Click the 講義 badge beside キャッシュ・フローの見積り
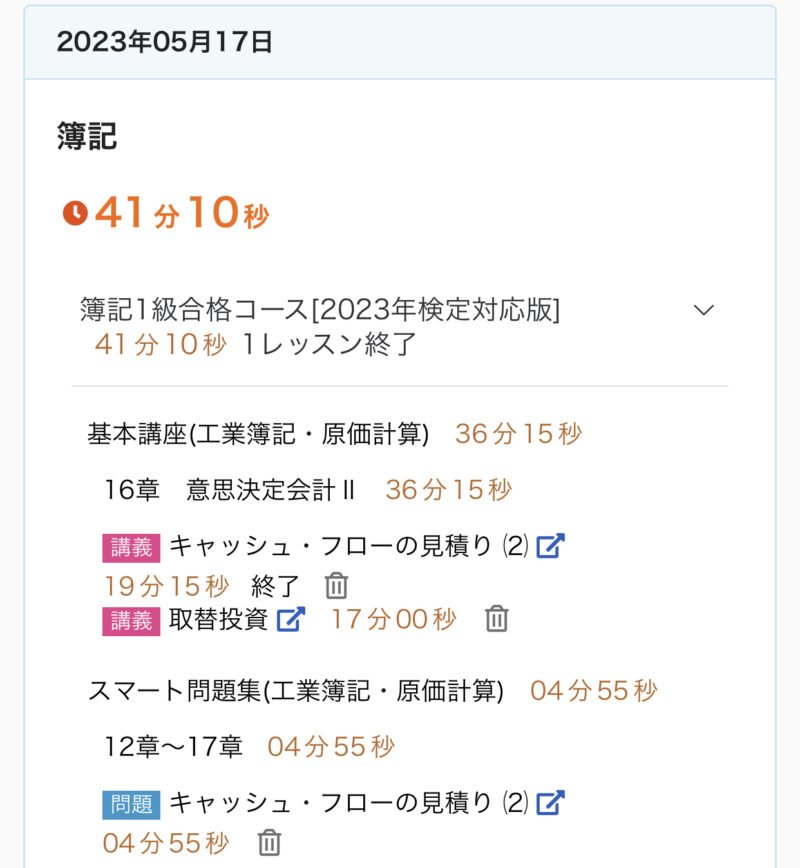800x868 pixels. [x=131, y=547]
